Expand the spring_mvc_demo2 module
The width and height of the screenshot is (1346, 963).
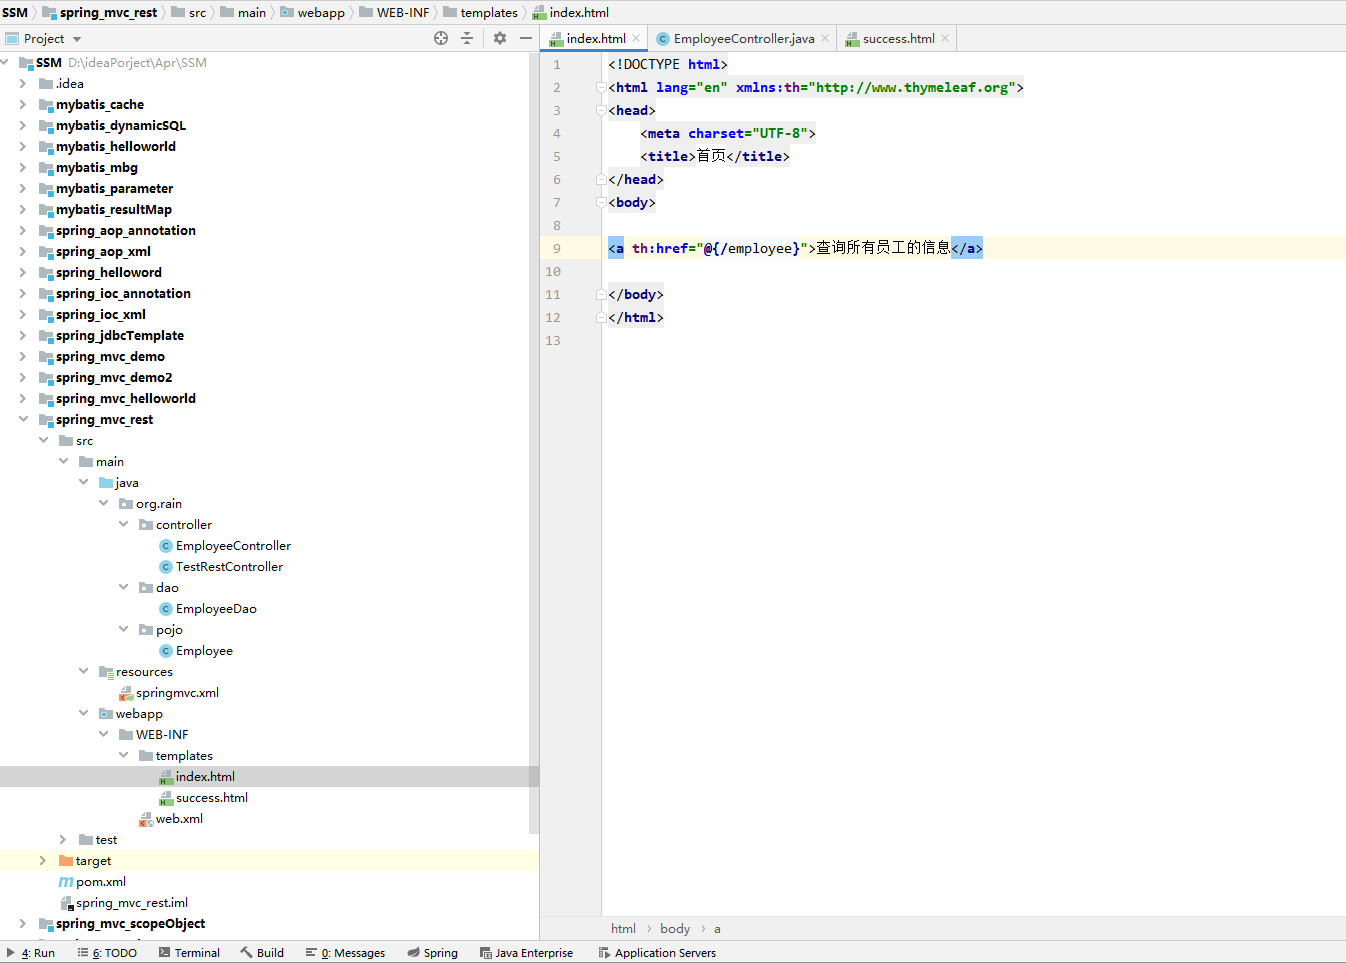pos(23,377)
